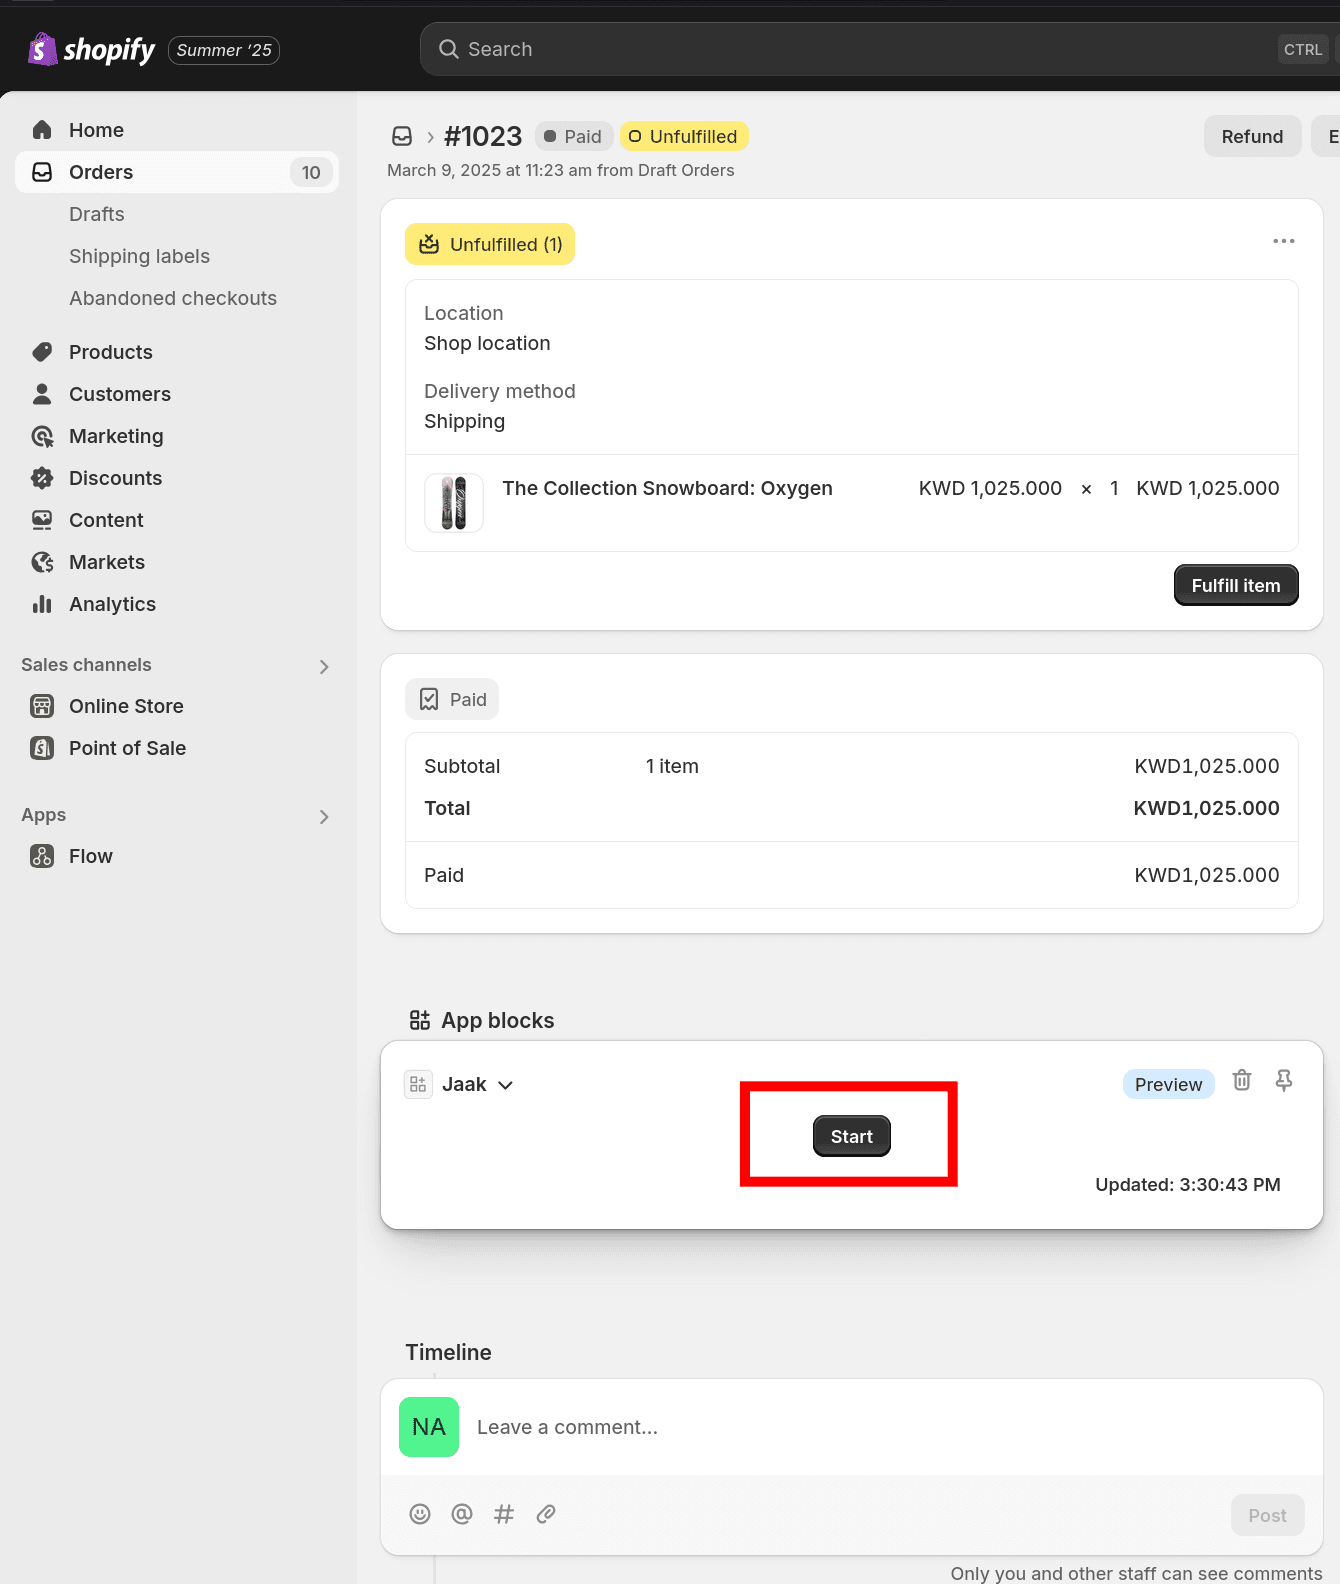Open Orders in sidebar
Image resolution: width=1340 pixels, height=1584 pixels.
[x=177, y=172]
